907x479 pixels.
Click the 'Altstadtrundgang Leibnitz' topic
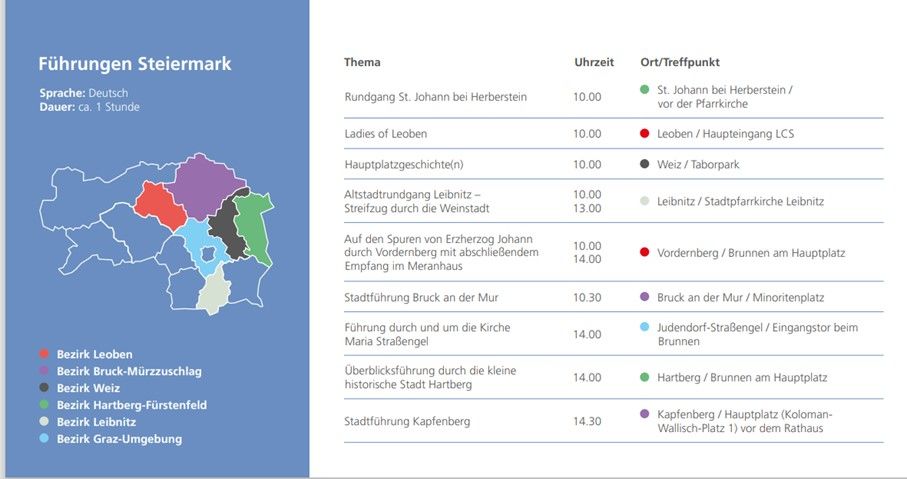pos(416,201)
